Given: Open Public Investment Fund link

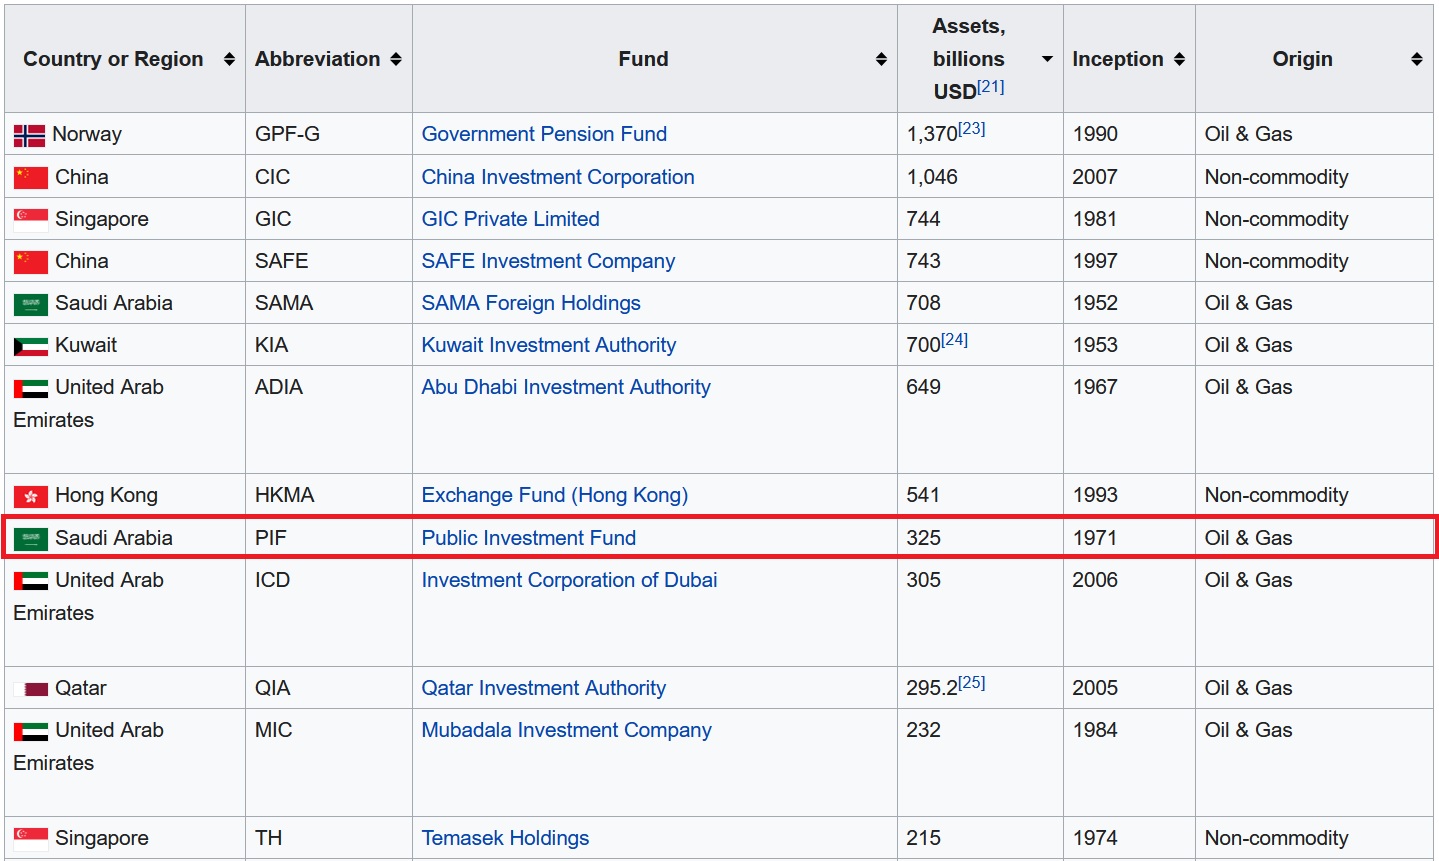Looking at the screenshot, I should 528,538.
